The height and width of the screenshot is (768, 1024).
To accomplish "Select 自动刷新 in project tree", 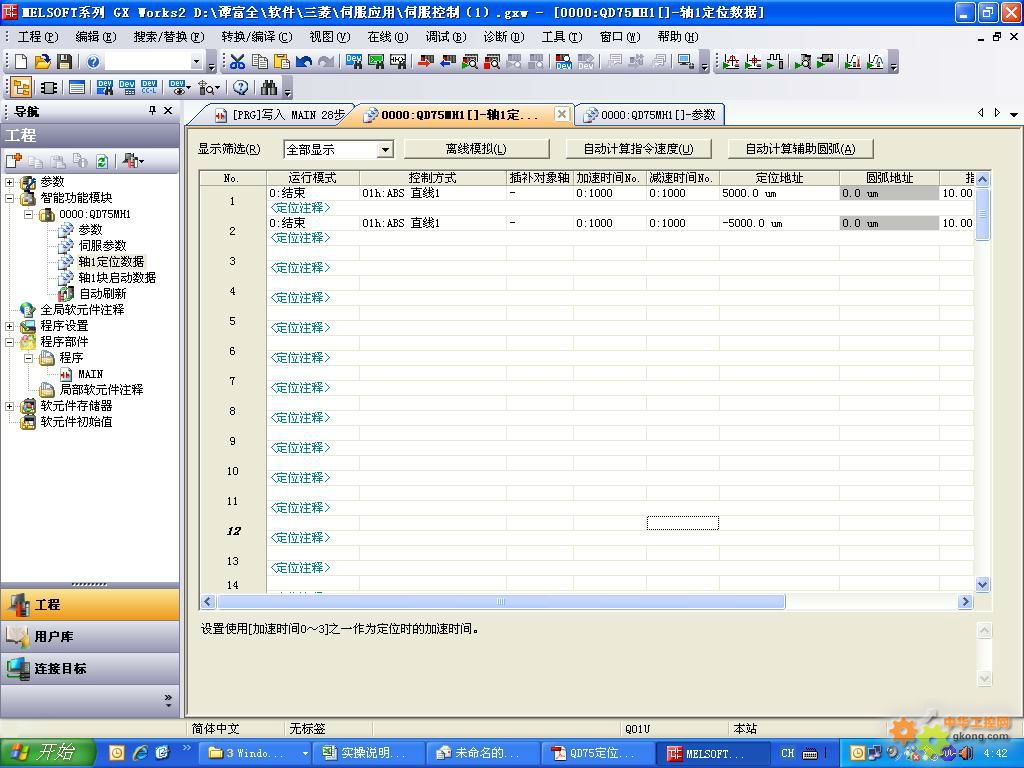I will pyautogui.click(x=103, y=294).
